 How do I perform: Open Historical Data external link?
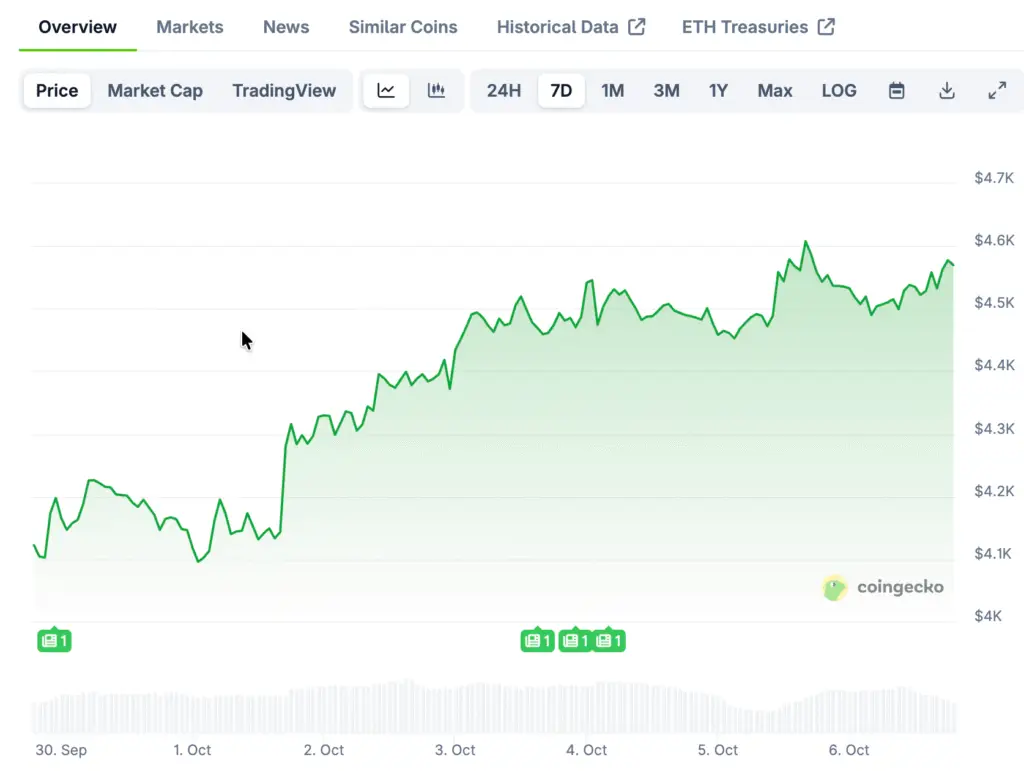(x=570, y=27)
